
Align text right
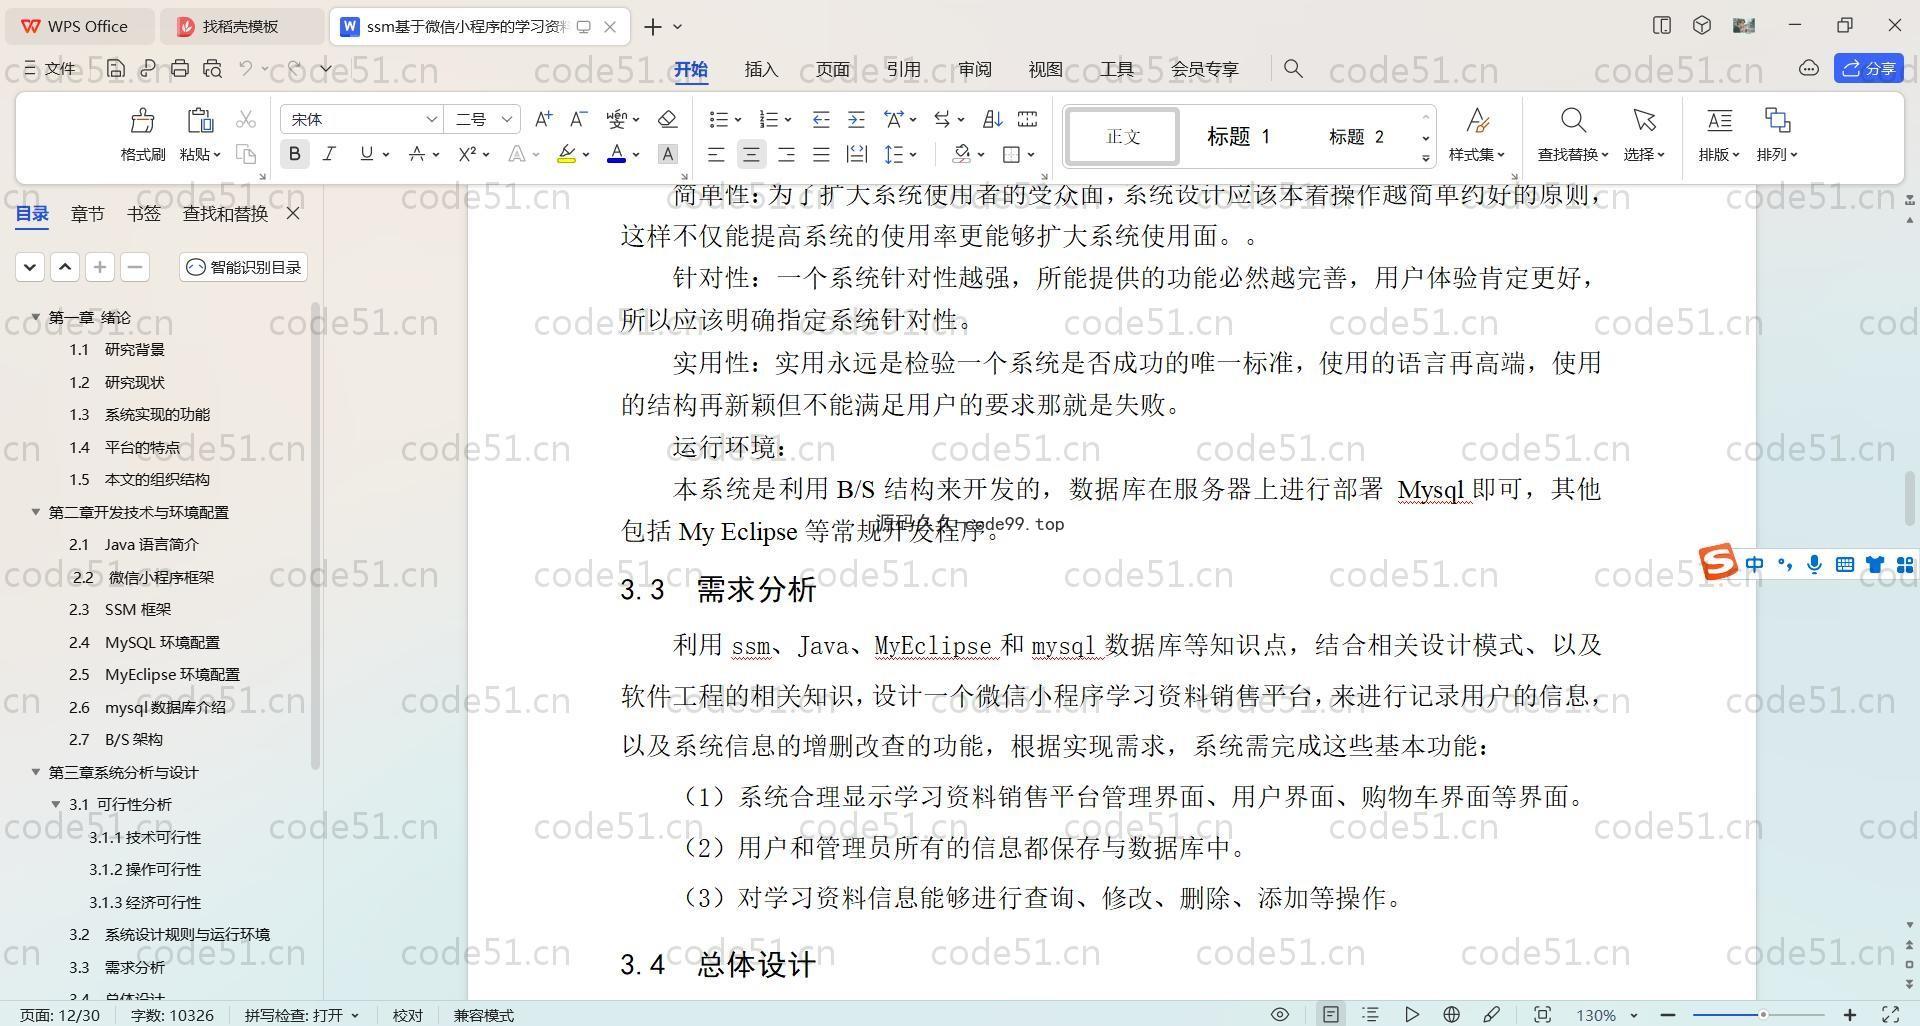(x=786, y=154)
